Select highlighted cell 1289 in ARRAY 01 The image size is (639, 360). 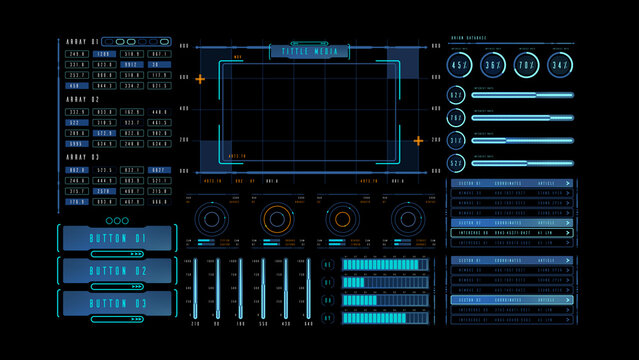[104, 54]
